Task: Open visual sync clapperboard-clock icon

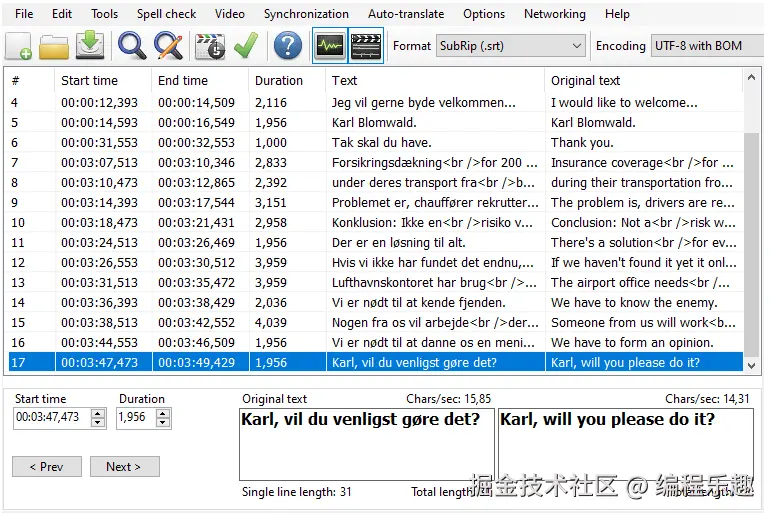Action: 210,46
